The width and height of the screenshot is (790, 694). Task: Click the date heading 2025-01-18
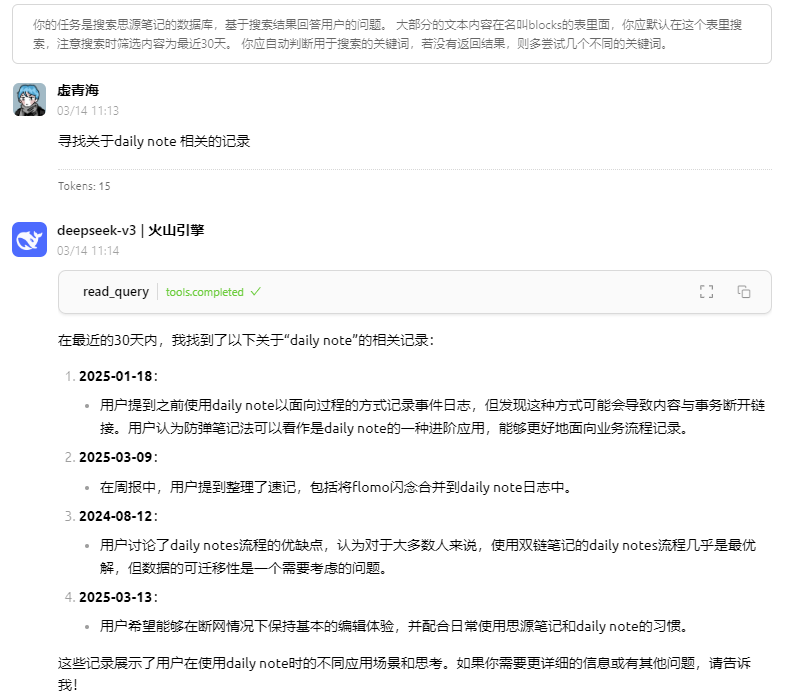[x=116, y=376]
